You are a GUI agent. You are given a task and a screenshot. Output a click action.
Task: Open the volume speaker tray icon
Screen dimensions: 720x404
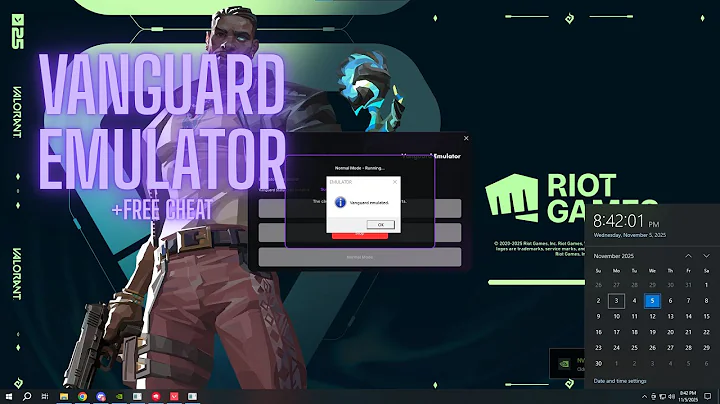tap(671, 397)
